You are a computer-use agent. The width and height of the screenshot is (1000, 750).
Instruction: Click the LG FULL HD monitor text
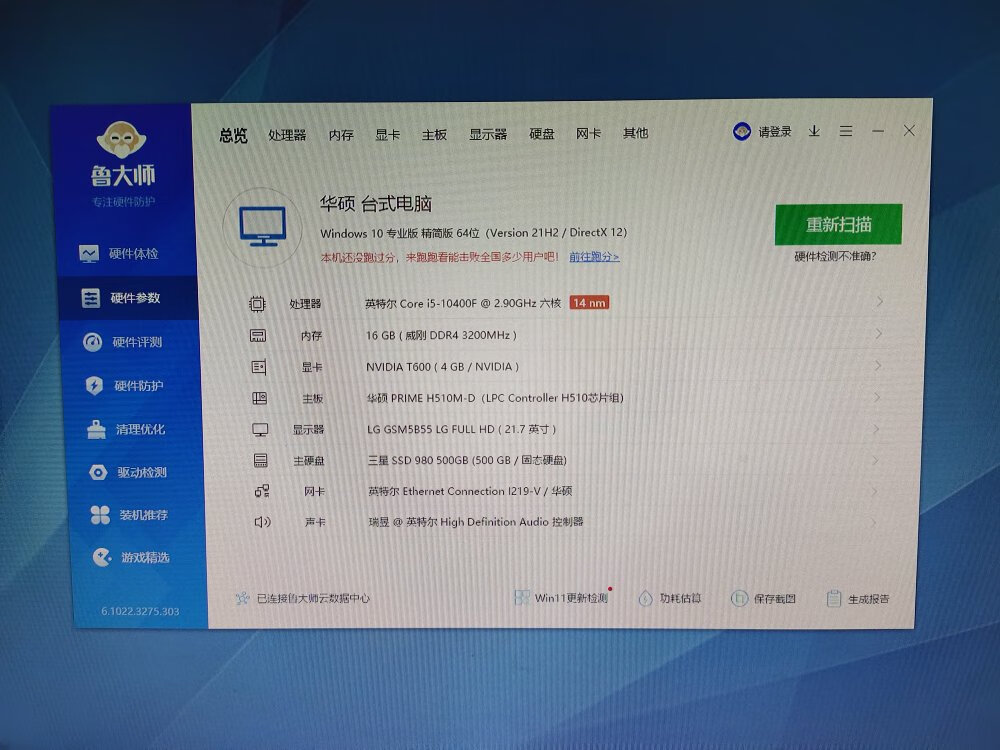pos(461,429)
